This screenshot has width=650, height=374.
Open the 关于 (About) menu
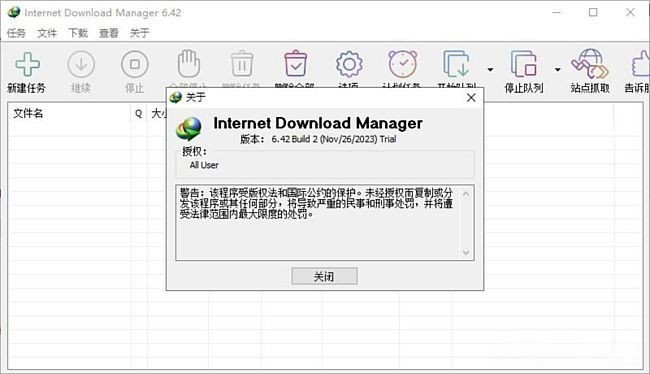[139, 33]
